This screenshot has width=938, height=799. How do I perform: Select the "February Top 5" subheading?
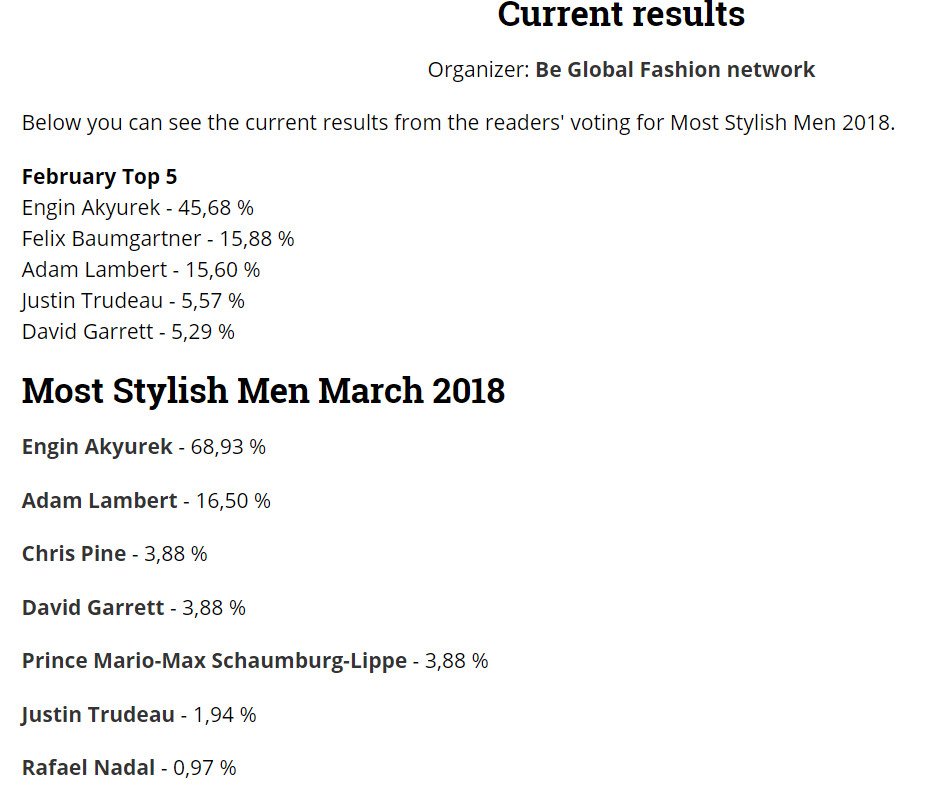pyautogui.click(x=99, y=177)
